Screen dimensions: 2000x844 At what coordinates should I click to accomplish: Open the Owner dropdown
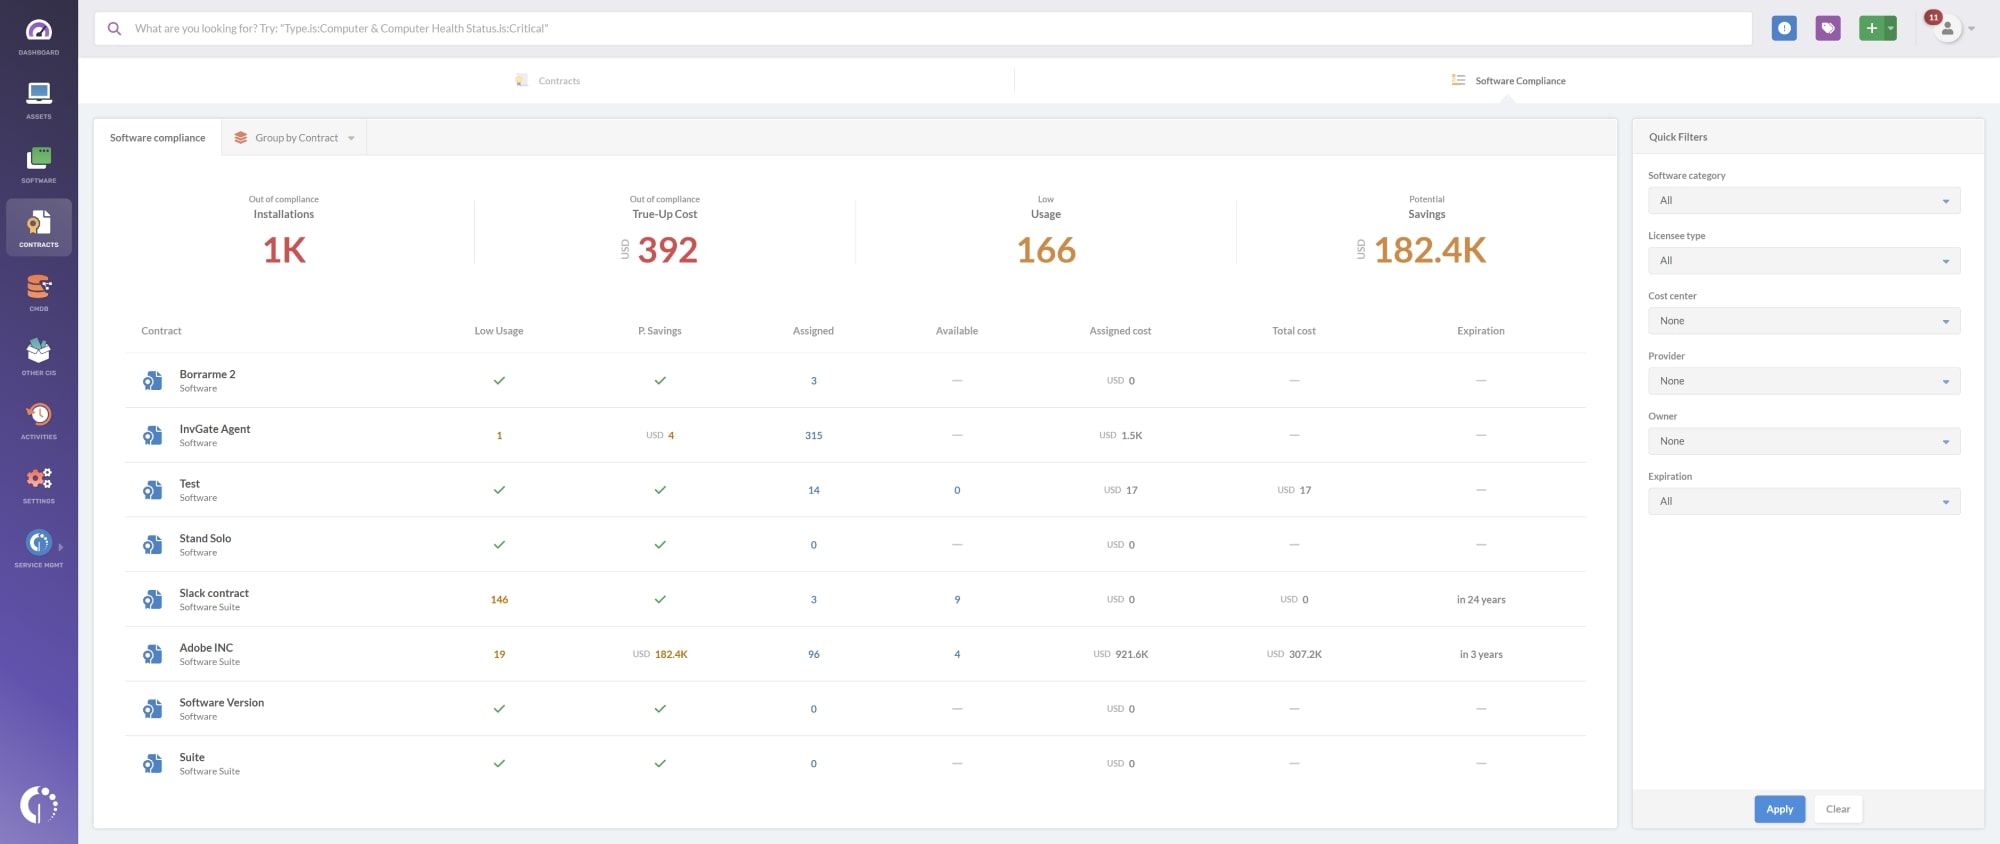pyautogui.click(x=1804, y=441)
